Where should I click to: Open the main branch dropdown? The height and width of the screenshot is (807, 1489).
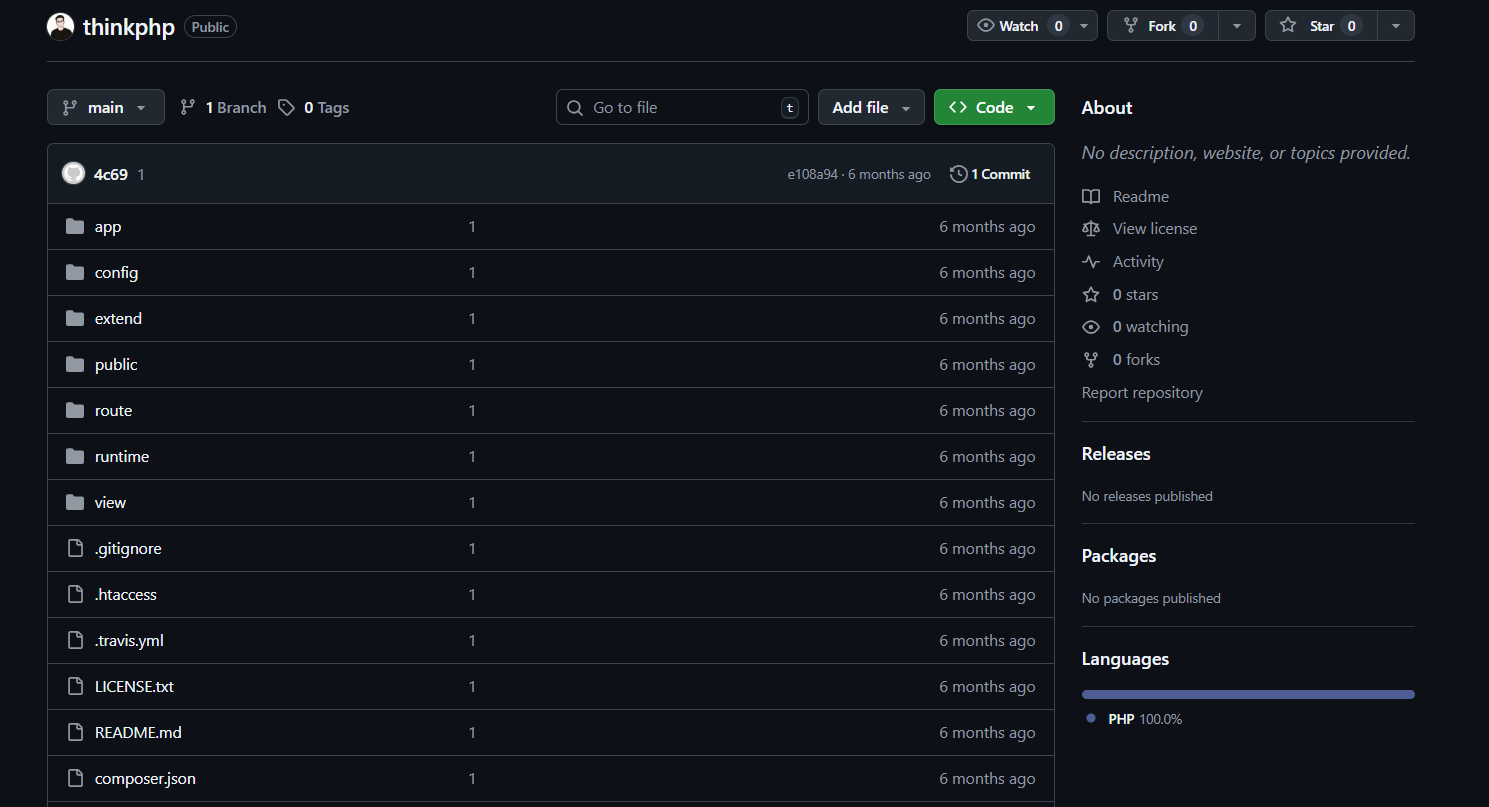pos(105,108)
